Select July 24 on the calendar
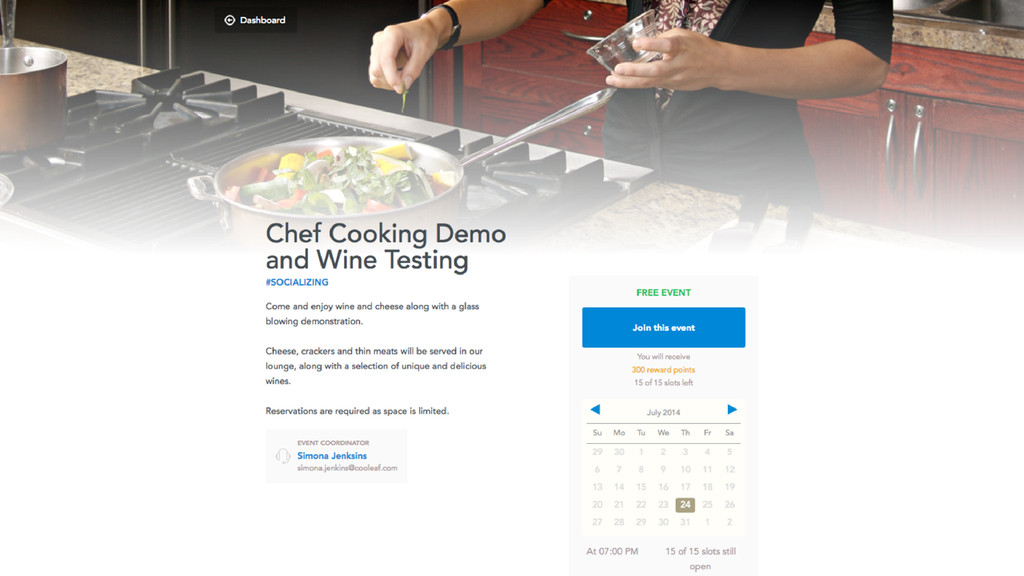Image resolution: width=1024 pixels, height=576 pixels. 685,505
